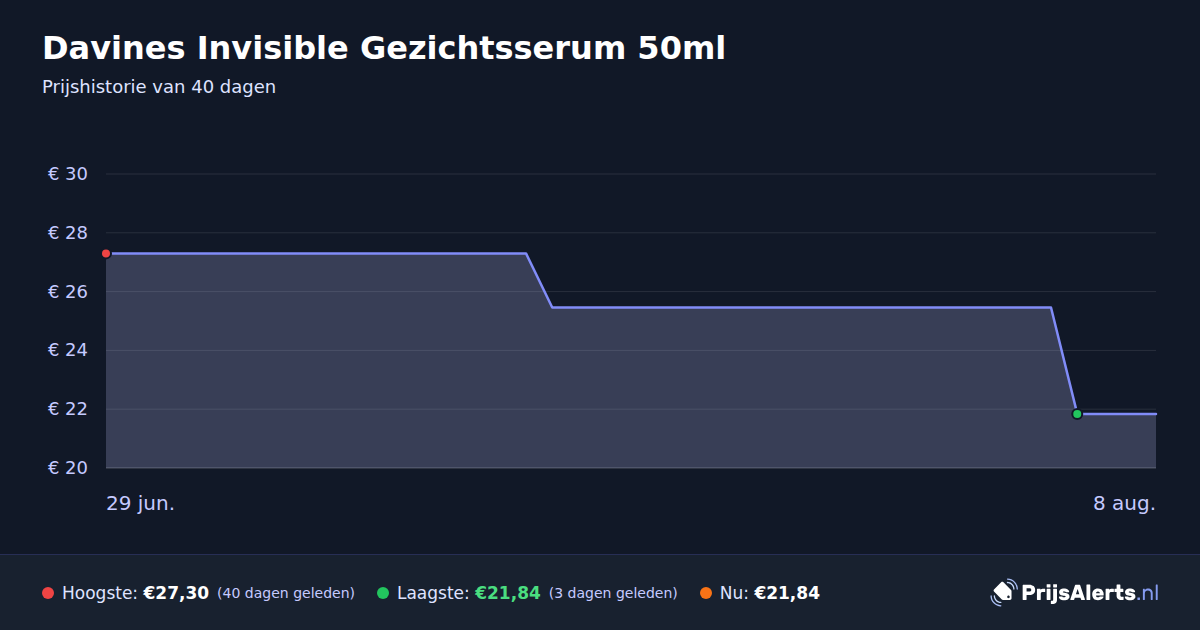Open the PrijsAlerts.nl brand link

[x=1075, y=592]
